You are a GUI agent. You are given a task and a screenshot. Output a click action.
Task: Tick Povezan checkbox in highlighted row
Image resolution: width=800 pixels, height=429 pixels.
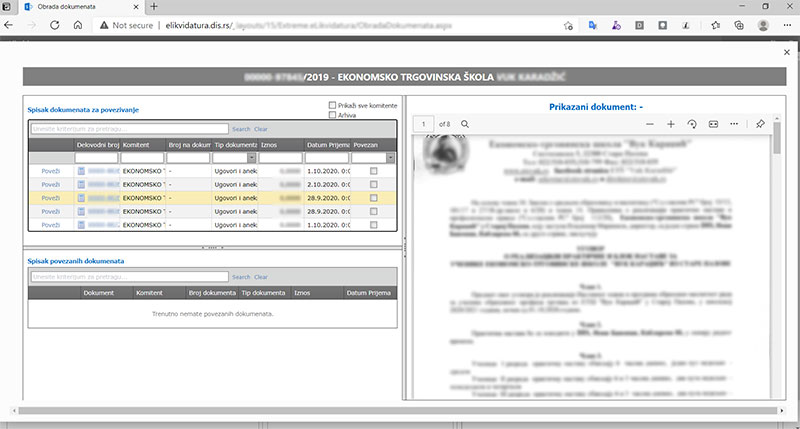coord(374,198)
